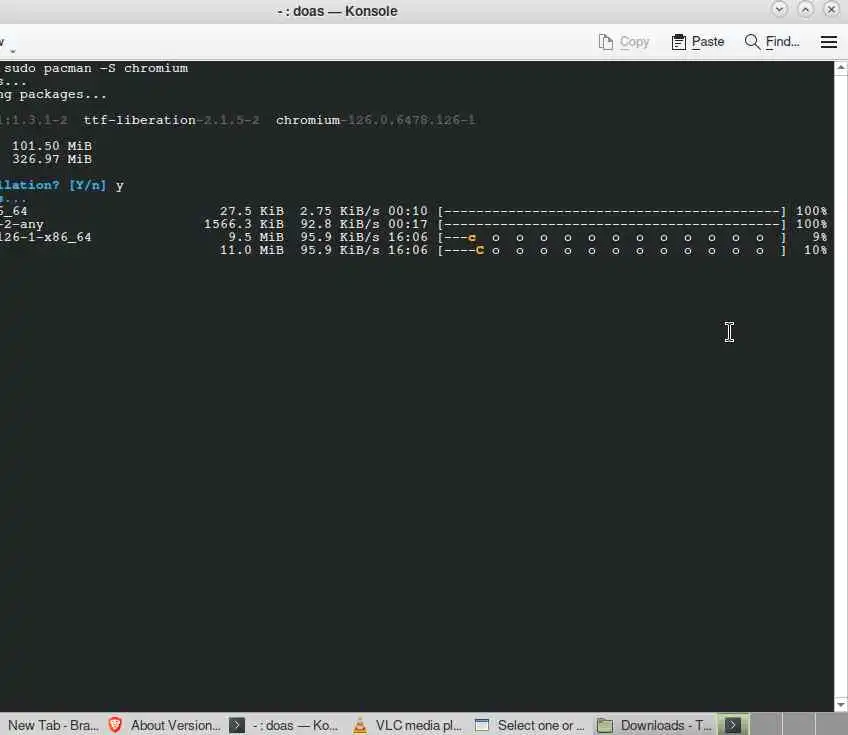Close the Konsole window
848x735 pixels.
click(831, 9)
